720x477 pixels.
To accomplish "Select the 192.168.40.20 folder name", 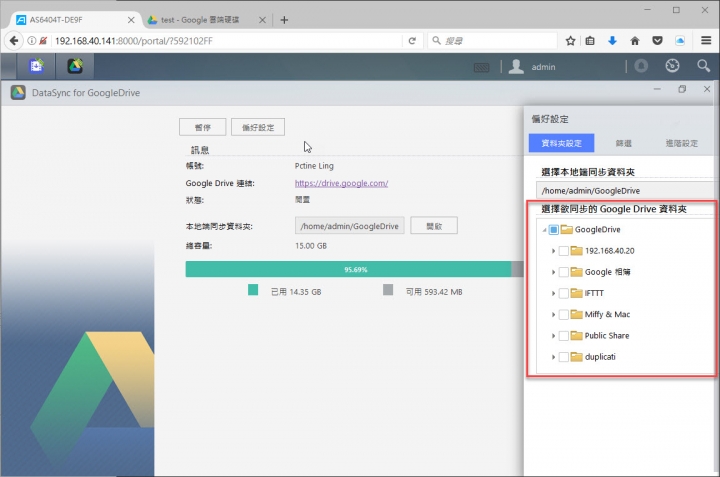I will pyautogui.click(x=609, y=251).
